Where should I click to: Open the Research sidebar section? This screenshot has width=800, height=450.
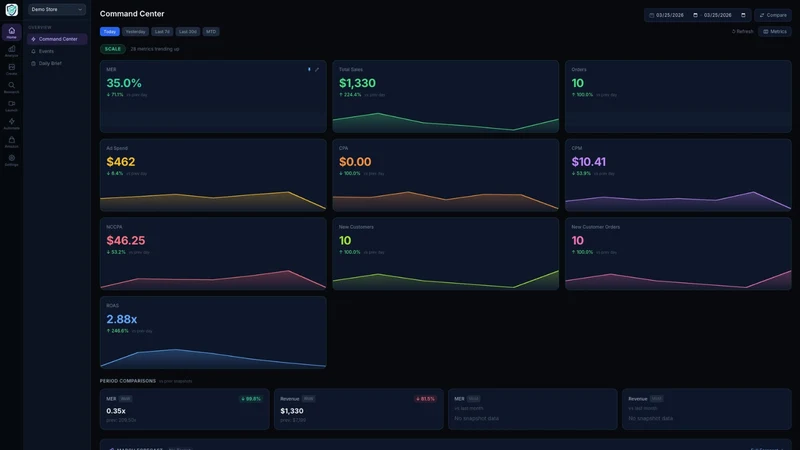point(11,88)
